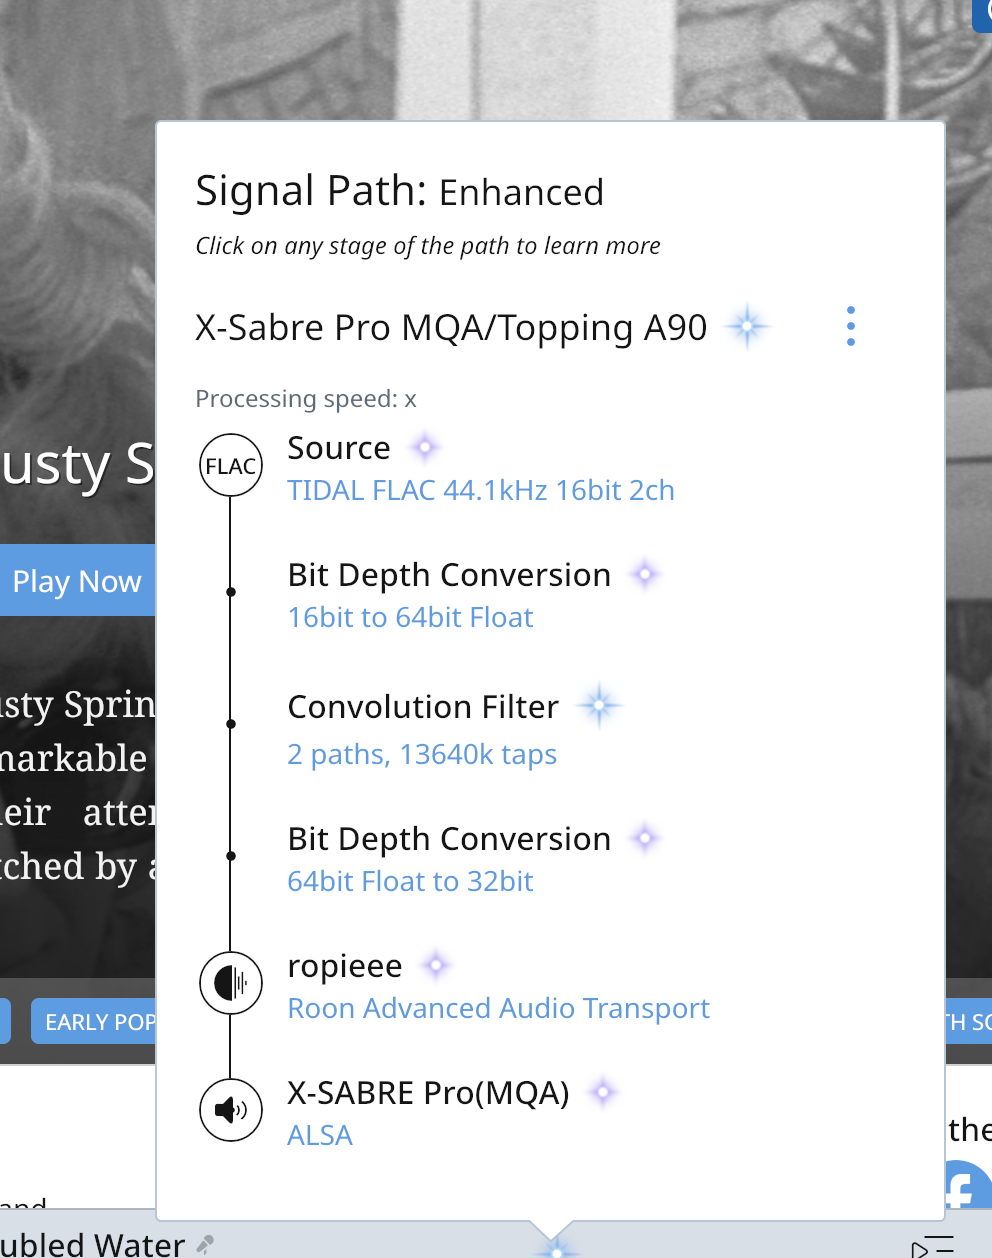Click the star next to ropieee

(436, 966)
